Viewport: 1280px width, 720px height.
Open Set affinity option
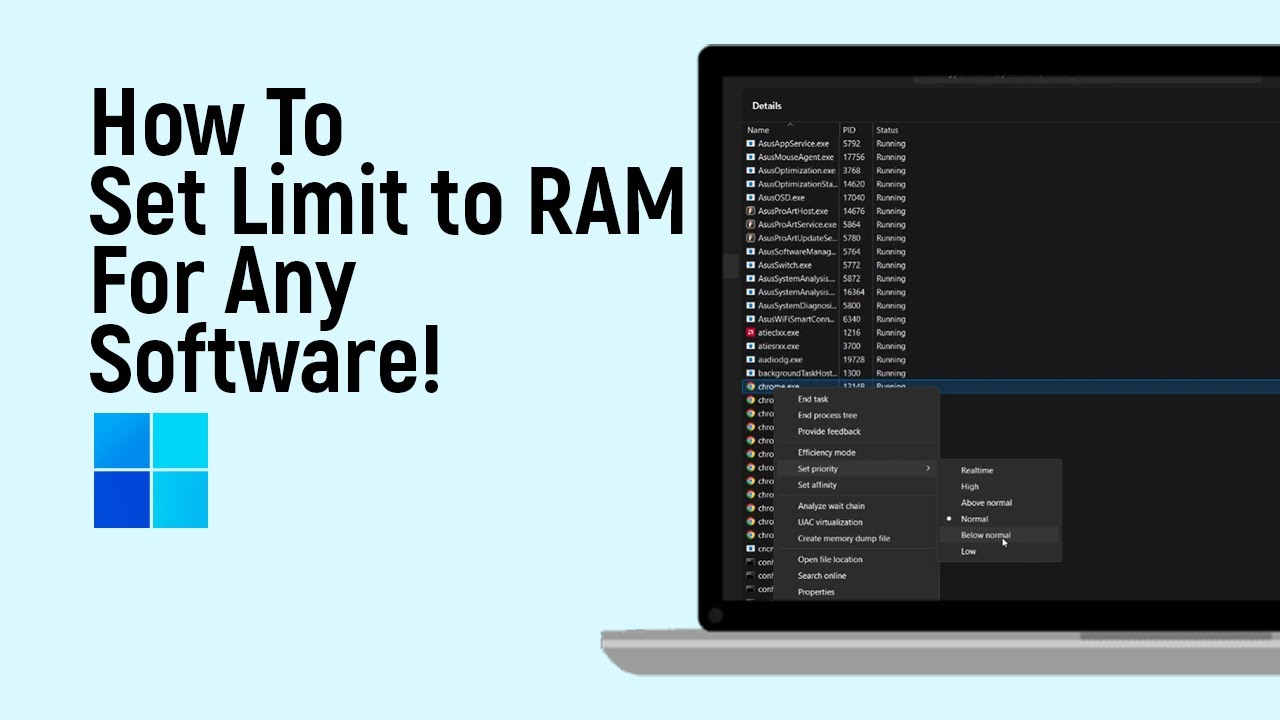pos(817,485)
